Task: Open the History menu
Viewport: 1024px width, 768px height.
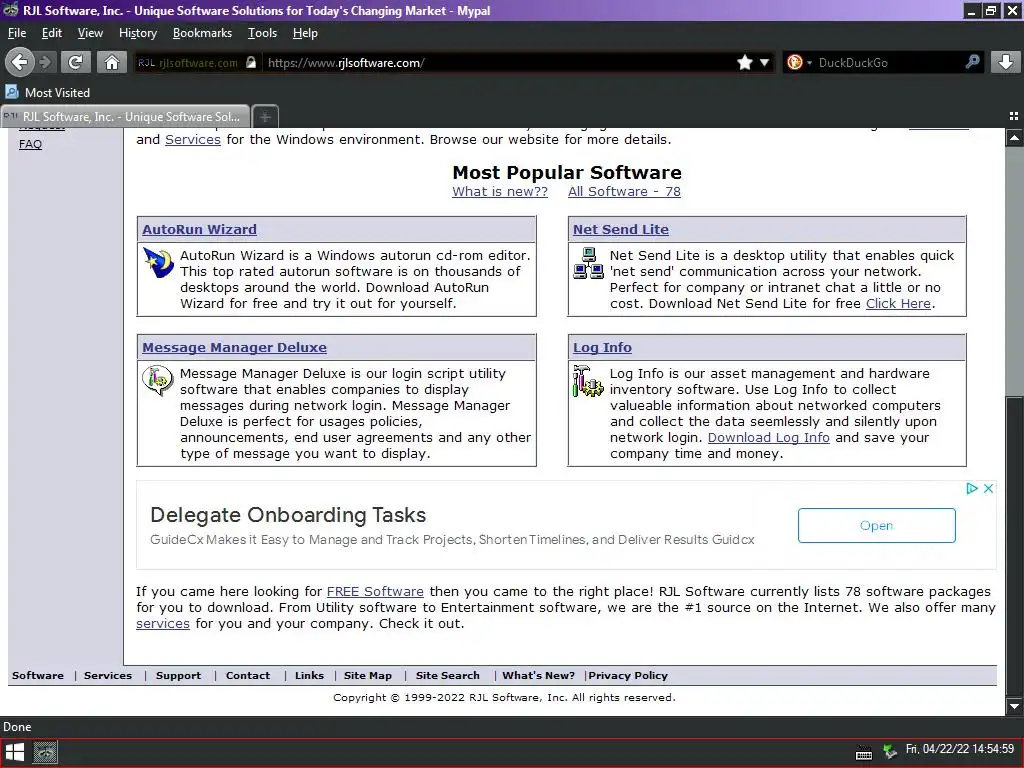Action: point(138,33)
